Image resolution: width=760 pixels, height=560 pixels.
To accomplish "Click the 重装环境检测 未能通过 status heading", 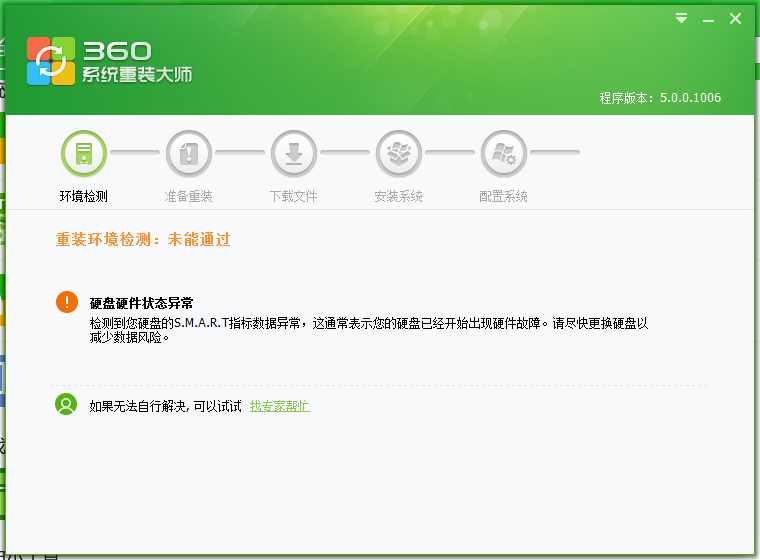I will pyautogui.click(x=143, y=239).
